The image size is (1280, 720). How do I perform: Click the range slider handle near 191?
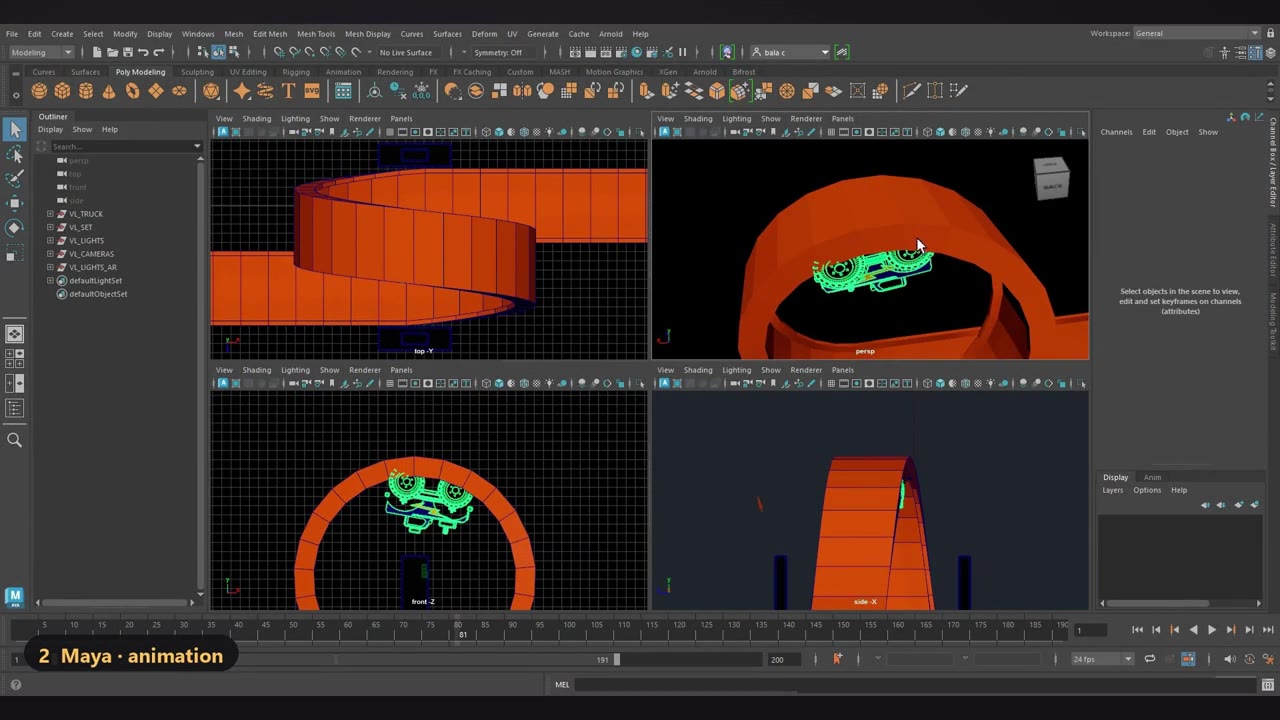[x=616, y=659]
